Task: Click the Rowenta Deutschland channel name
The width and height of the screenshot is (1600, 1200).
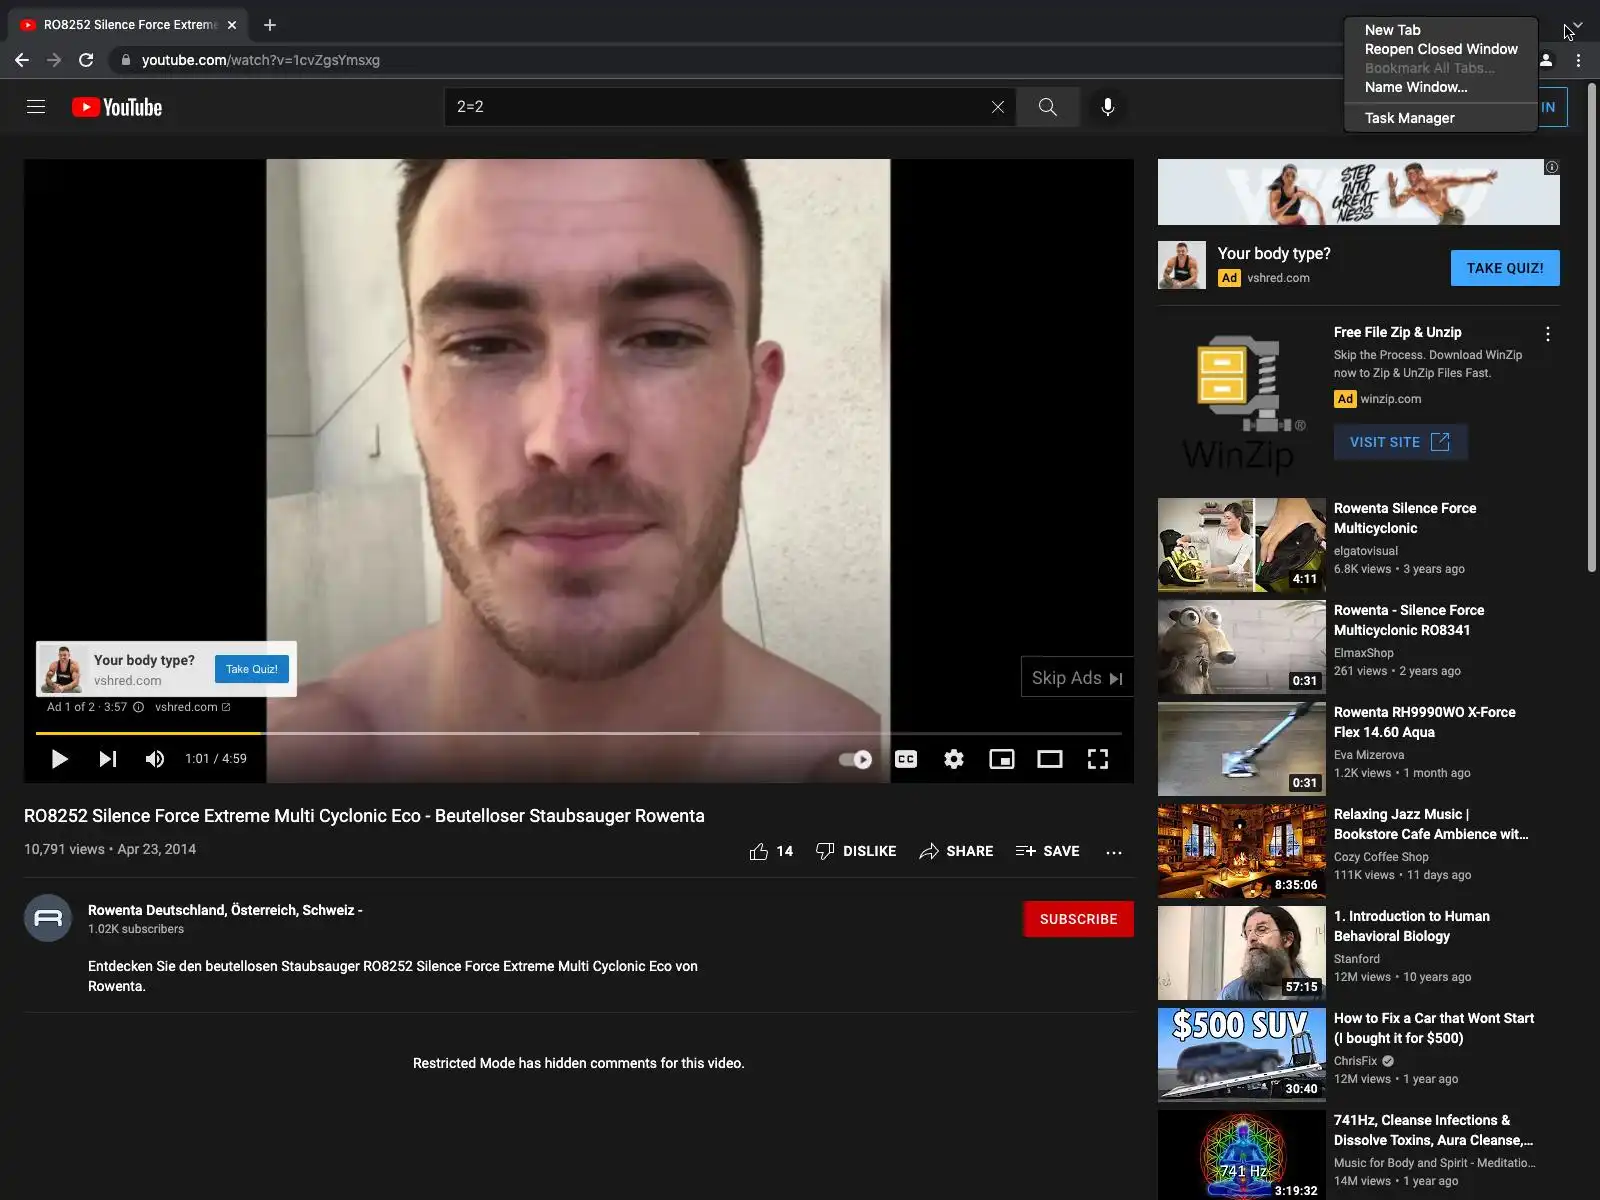Action: (225, 910)
